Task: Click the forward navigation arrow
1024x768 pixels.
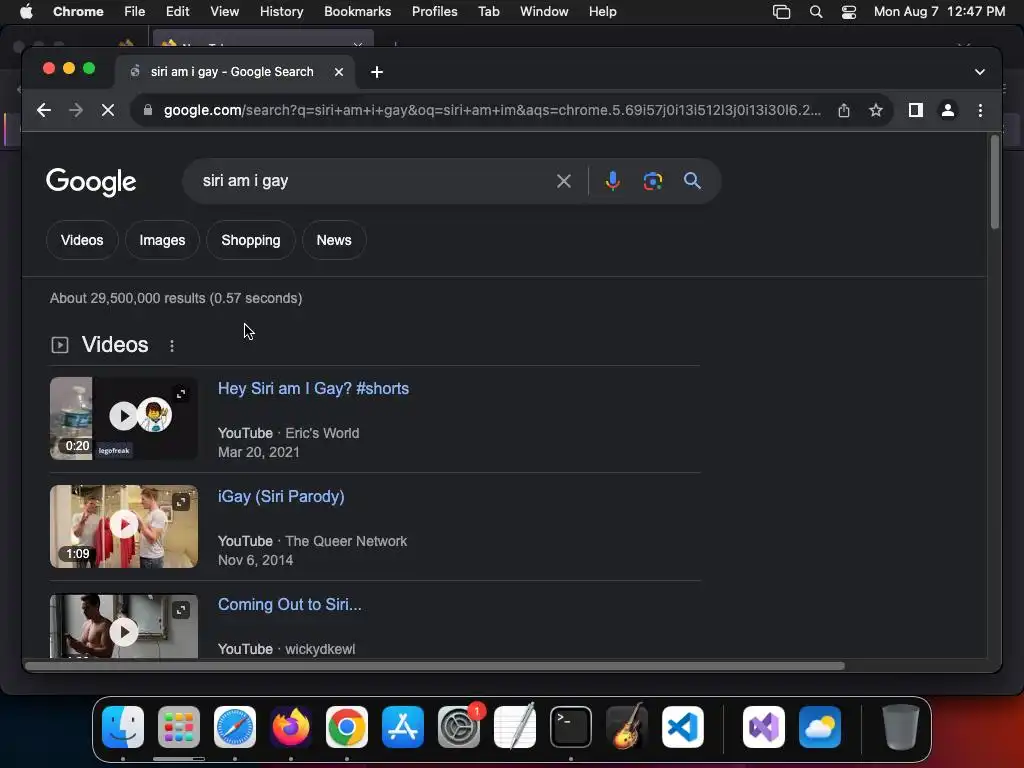Action: 76,110
